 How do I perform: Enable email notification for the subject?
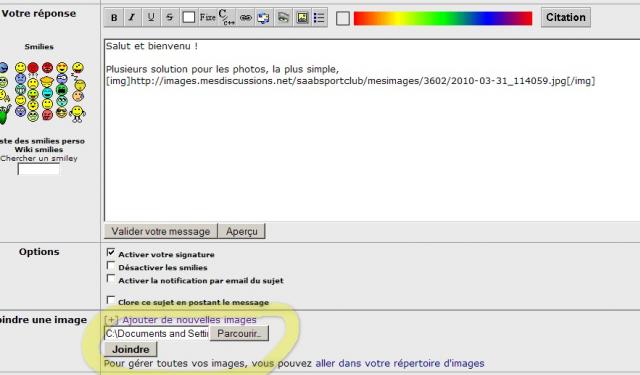click(x=111, y=278)
